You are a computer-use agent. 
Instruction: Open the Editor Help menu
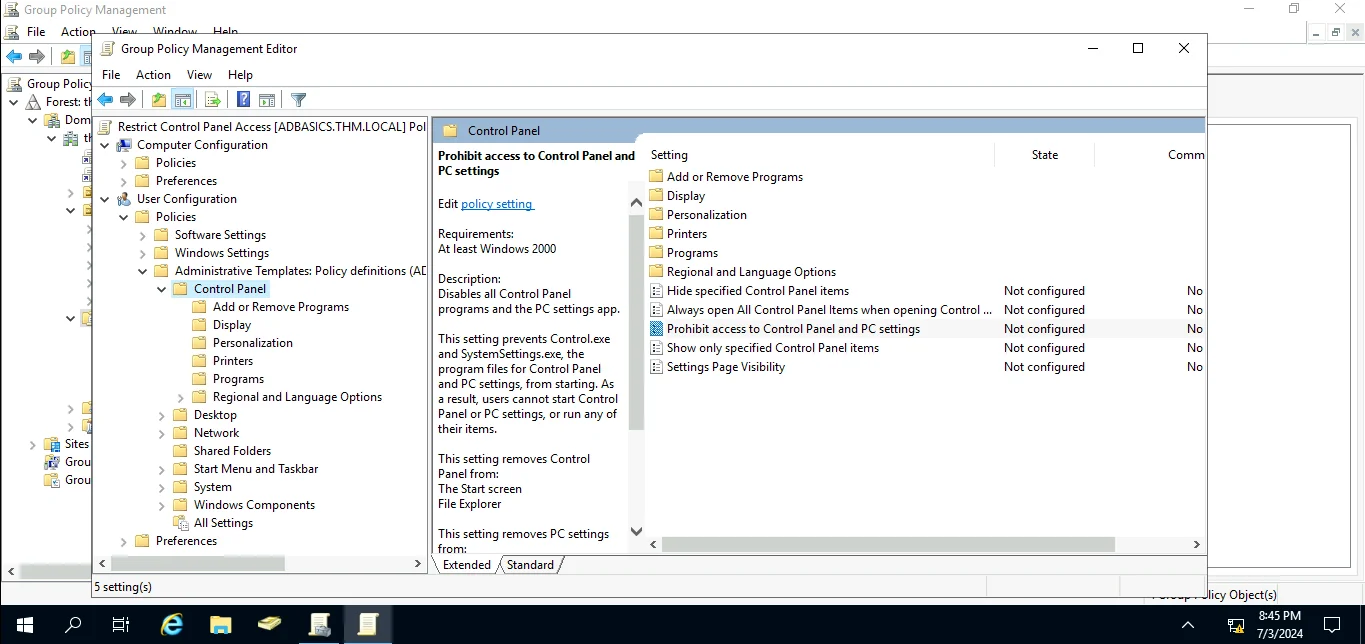coord(240,75)
